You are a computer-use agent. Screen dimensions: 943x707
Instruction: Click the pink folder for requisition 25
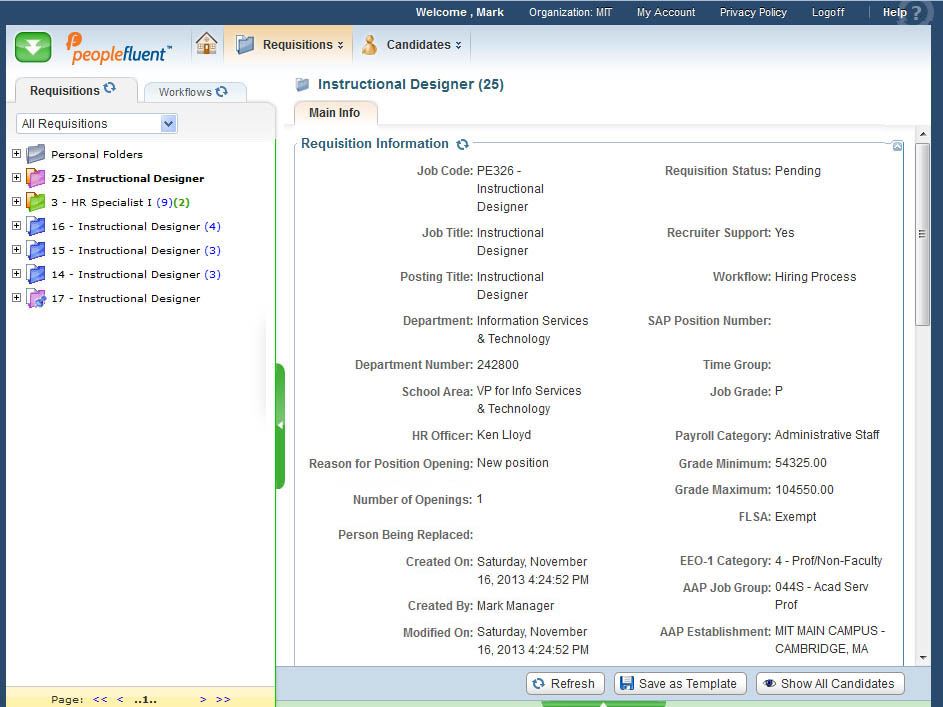click(36, 178)
